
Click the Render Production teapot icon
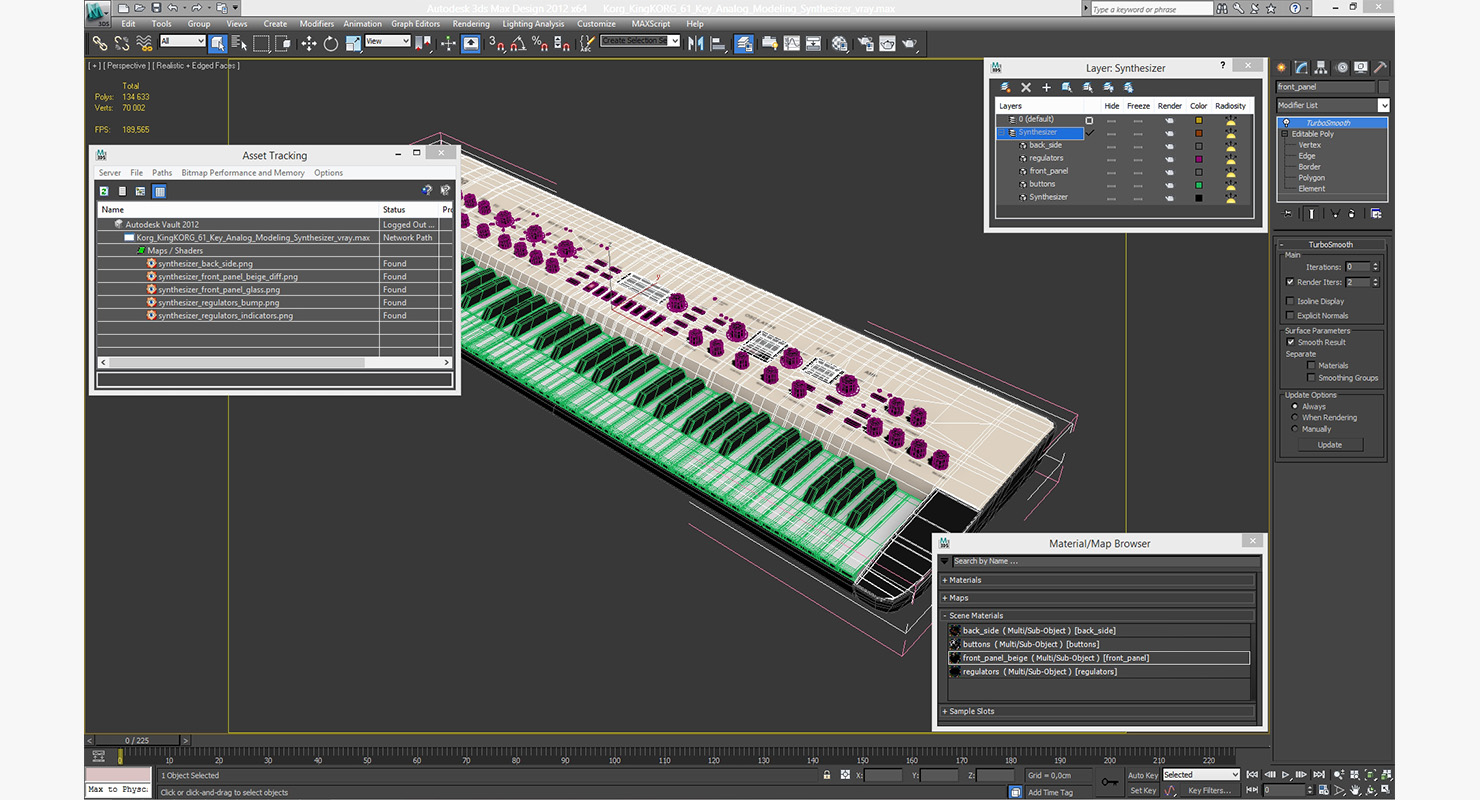(910, 43)
